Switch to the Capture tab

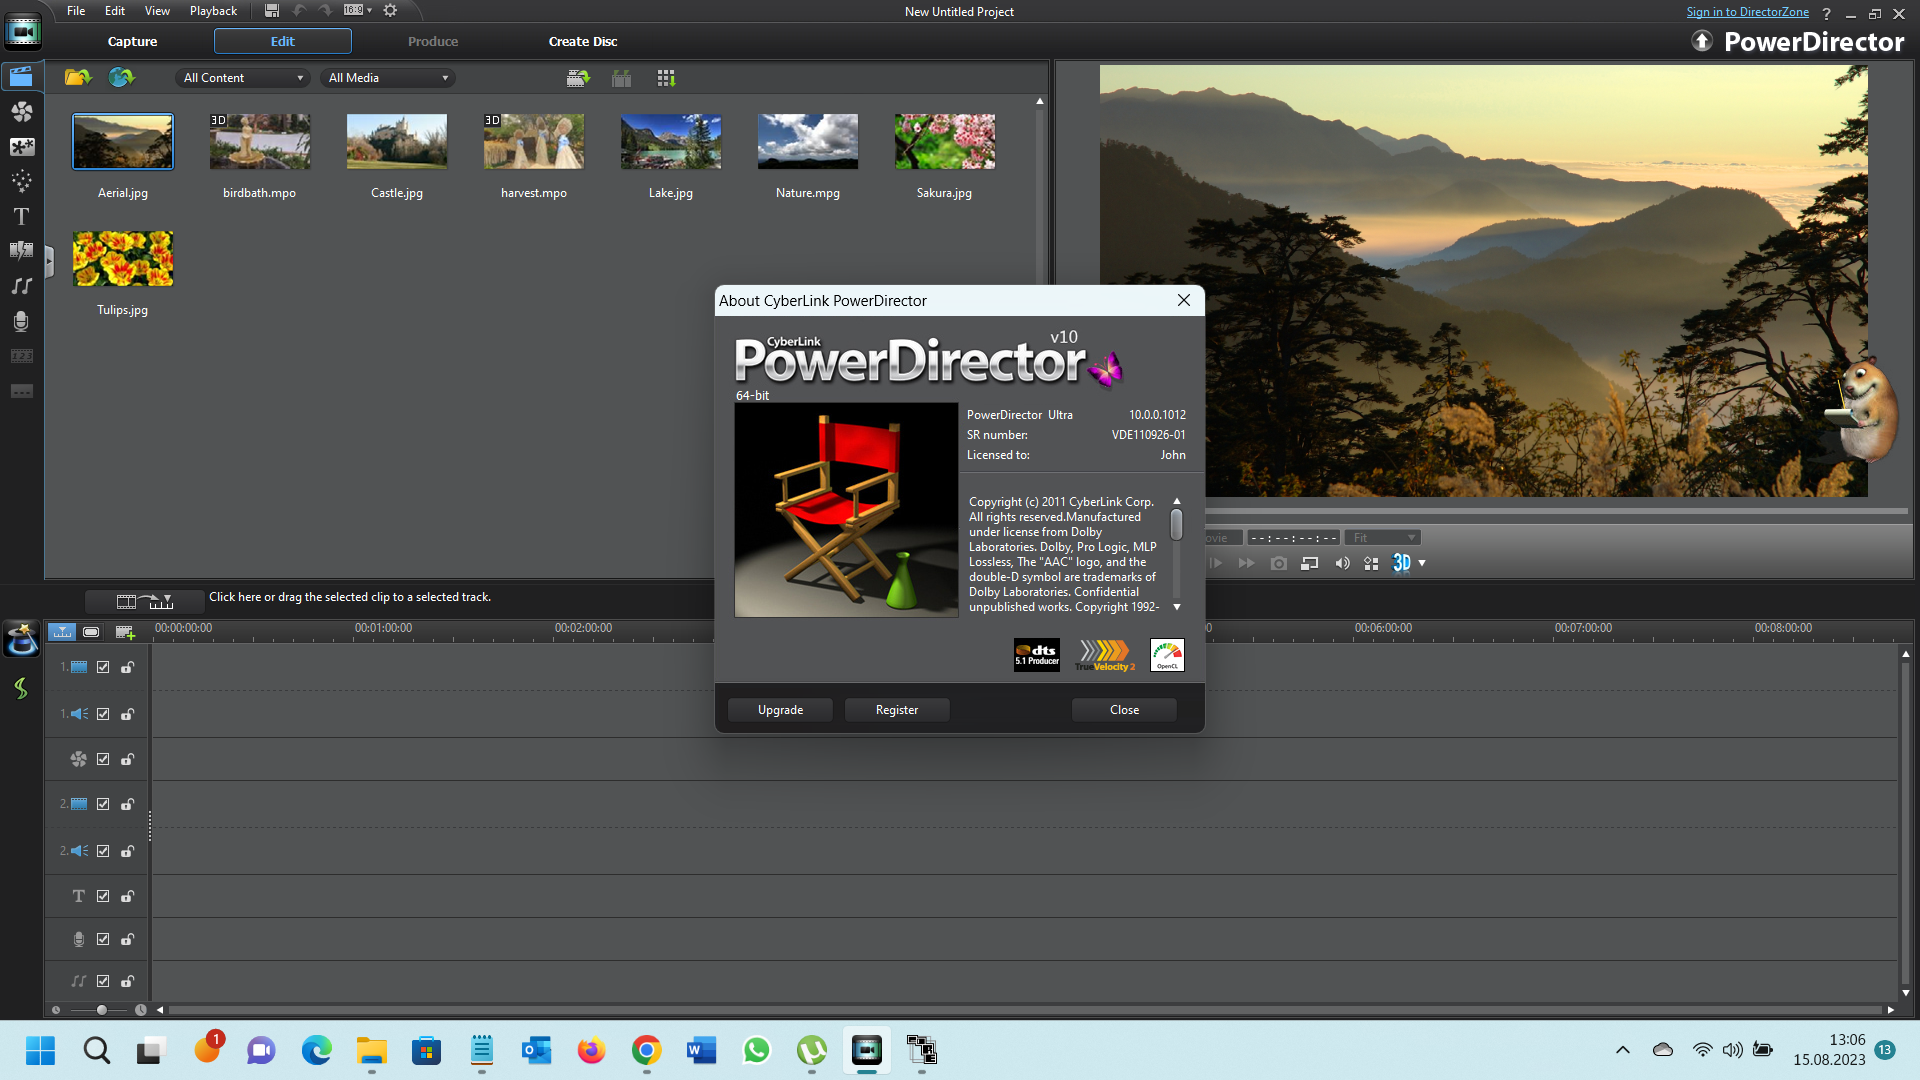pyautogui.click(x=132, y=41)
